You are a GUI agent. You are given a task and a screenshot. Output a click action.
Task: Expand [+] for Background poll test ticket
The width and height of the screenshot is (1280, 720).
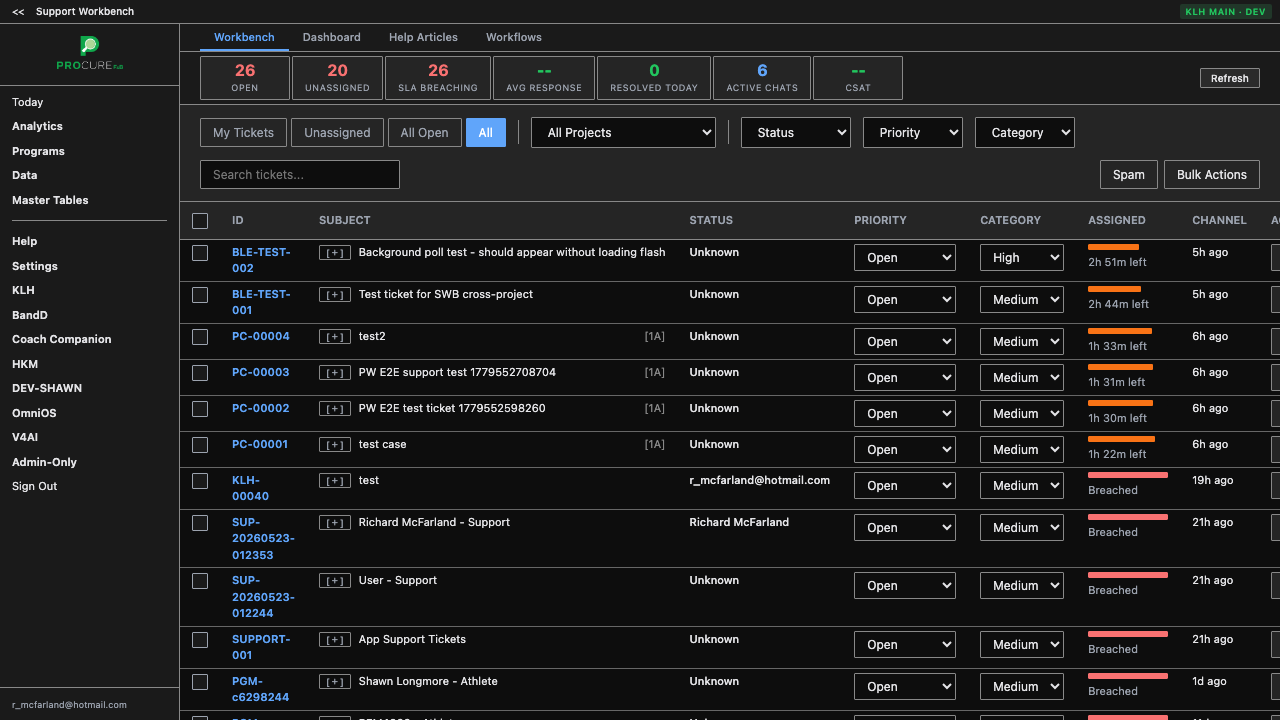point(334,253)
